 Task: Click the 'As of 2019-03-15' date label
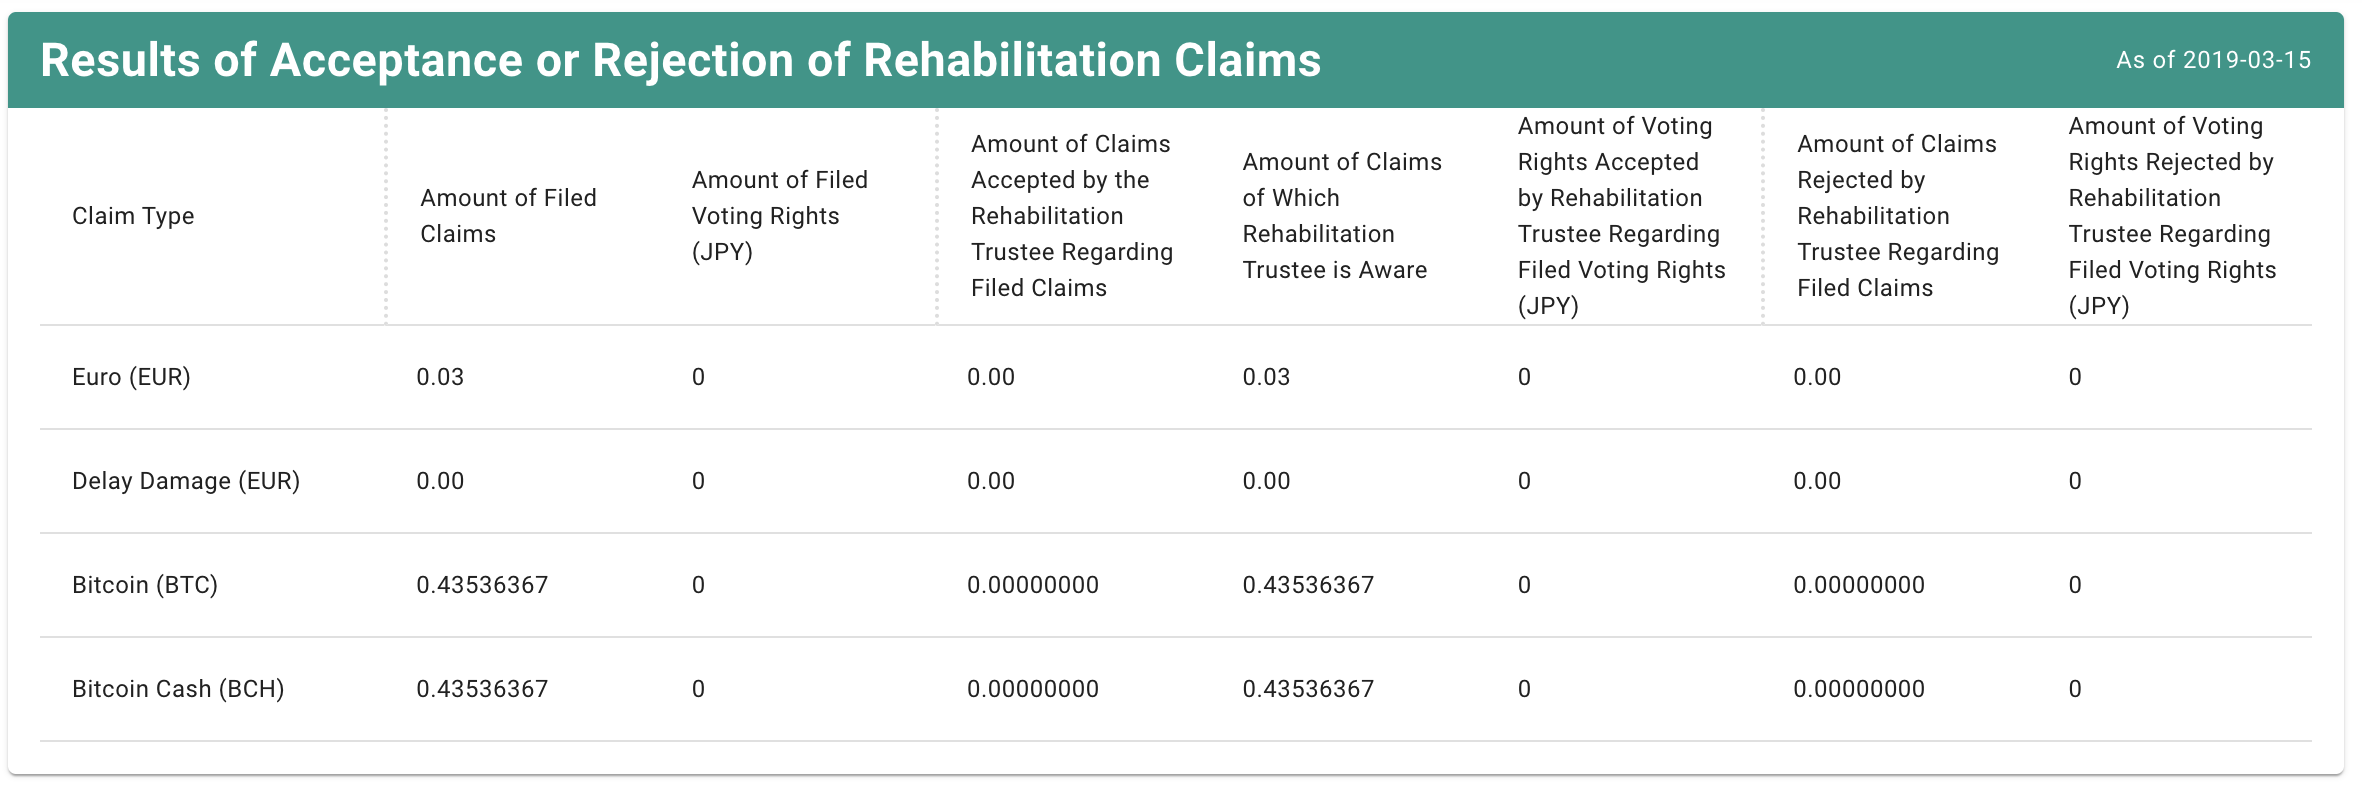point(2212,60)
